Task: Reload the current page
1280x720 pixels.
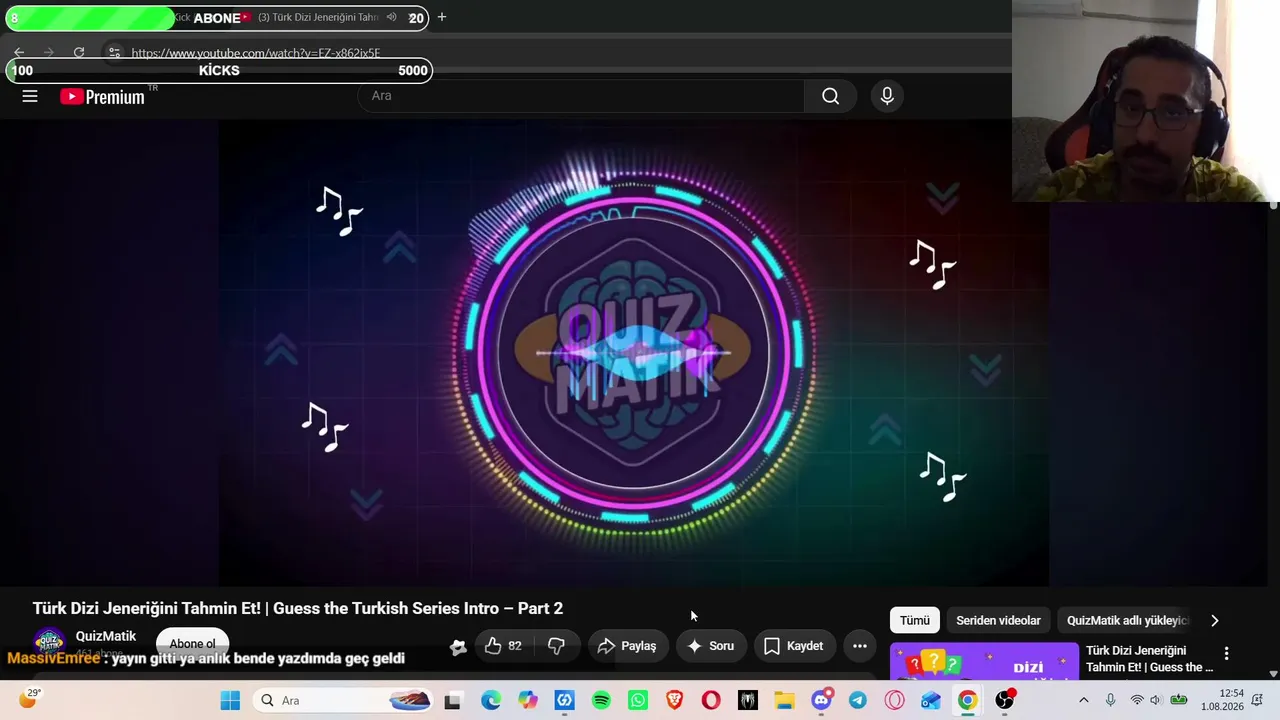Action: coord(79,52)
